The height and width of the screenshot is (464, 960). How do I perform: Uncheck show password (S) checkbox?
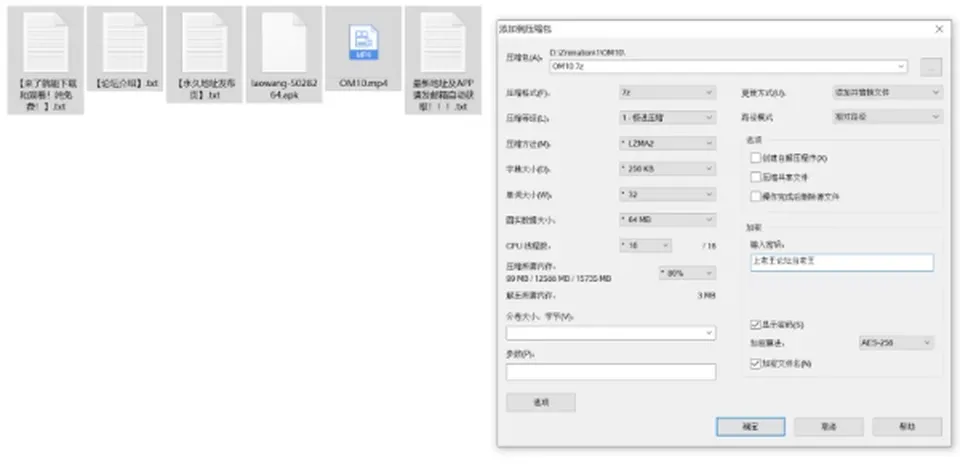tap(756, 324)
